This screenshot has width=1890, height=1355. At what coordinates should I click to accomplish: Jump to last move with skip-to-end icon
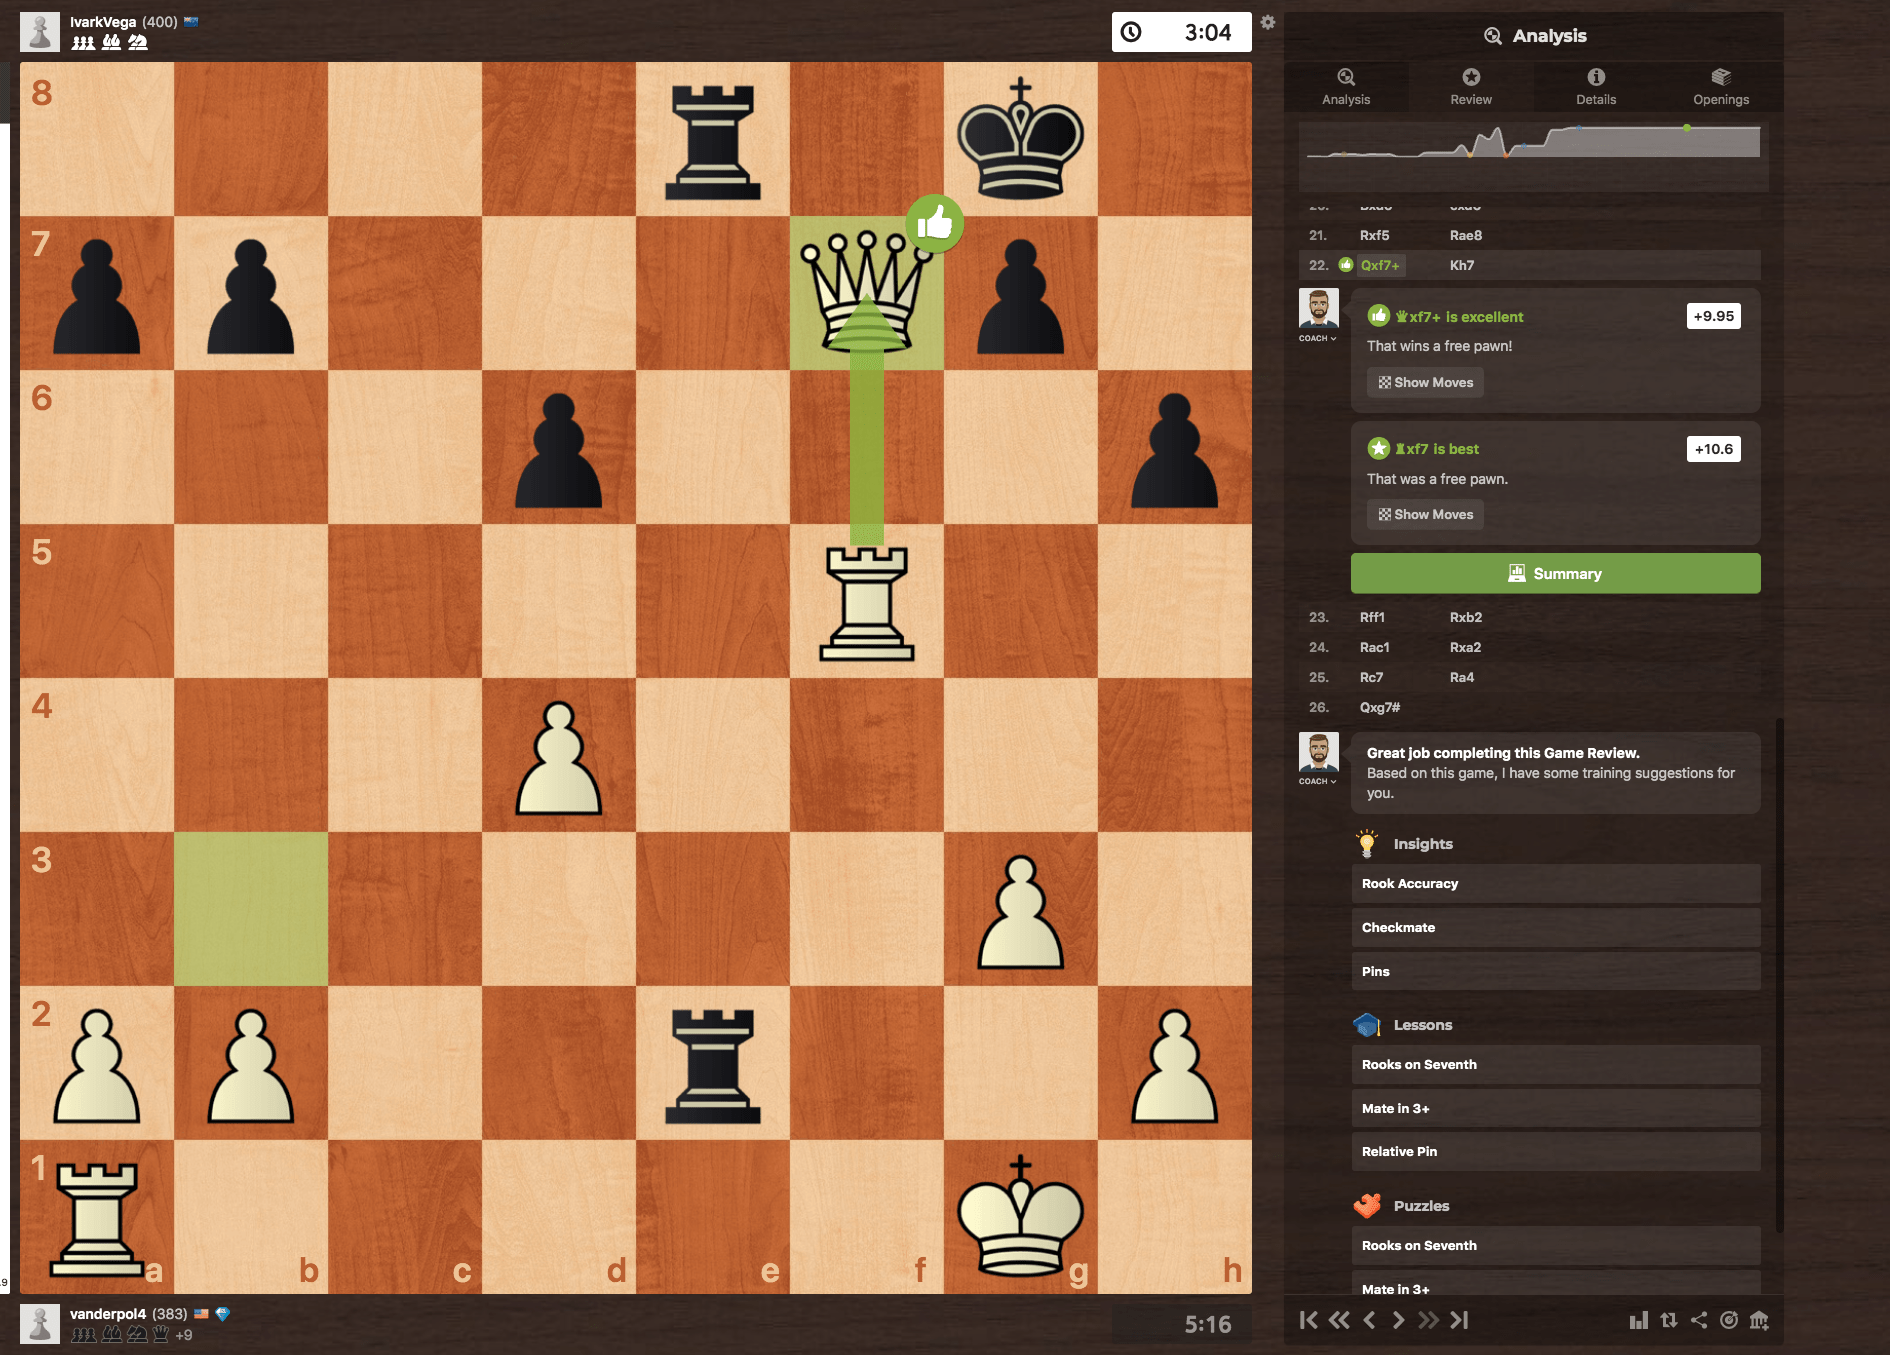(1460, 1320)
